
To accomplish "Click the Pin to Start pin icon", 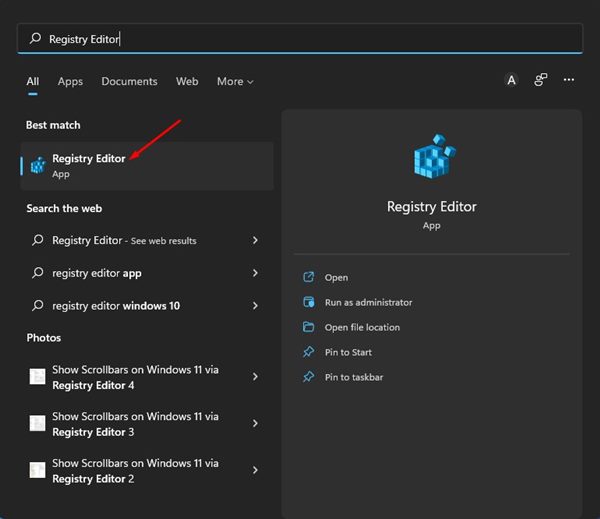I will tap(309, 352).
